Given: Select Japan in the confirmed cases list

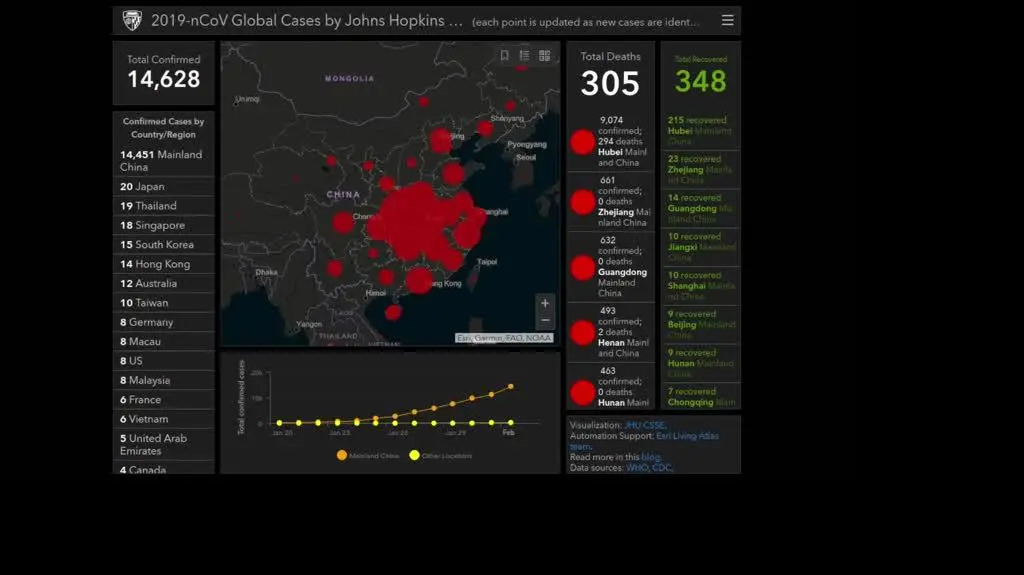Looking at the screenshot, I should click(x=142, y=187).
